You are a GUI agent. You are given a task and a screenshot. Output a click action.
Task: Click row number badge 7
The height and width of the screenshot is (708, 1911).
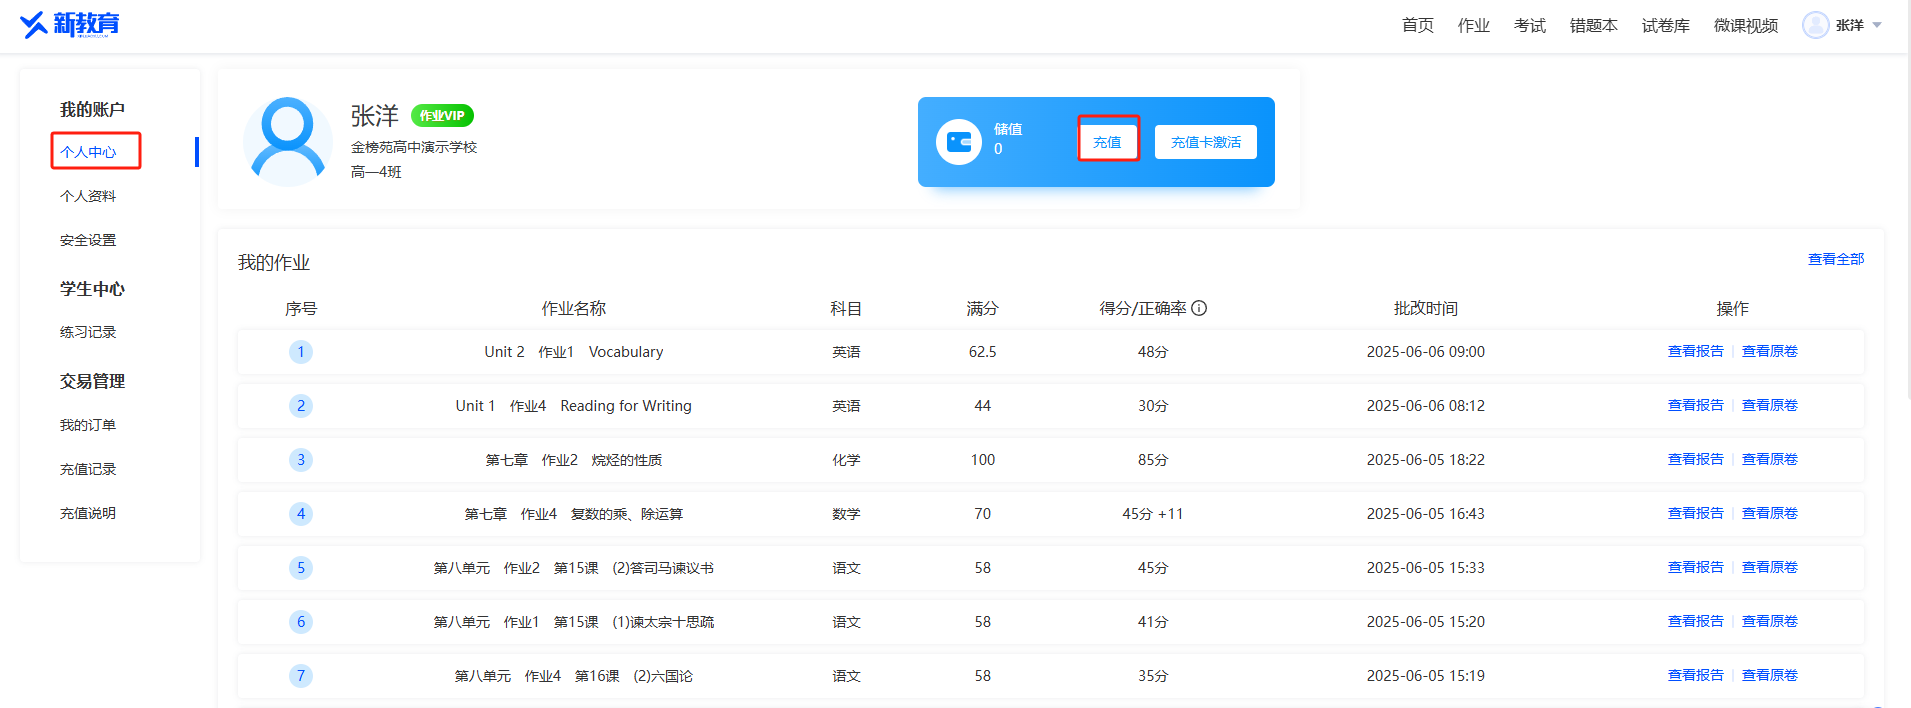coord(301,676)
